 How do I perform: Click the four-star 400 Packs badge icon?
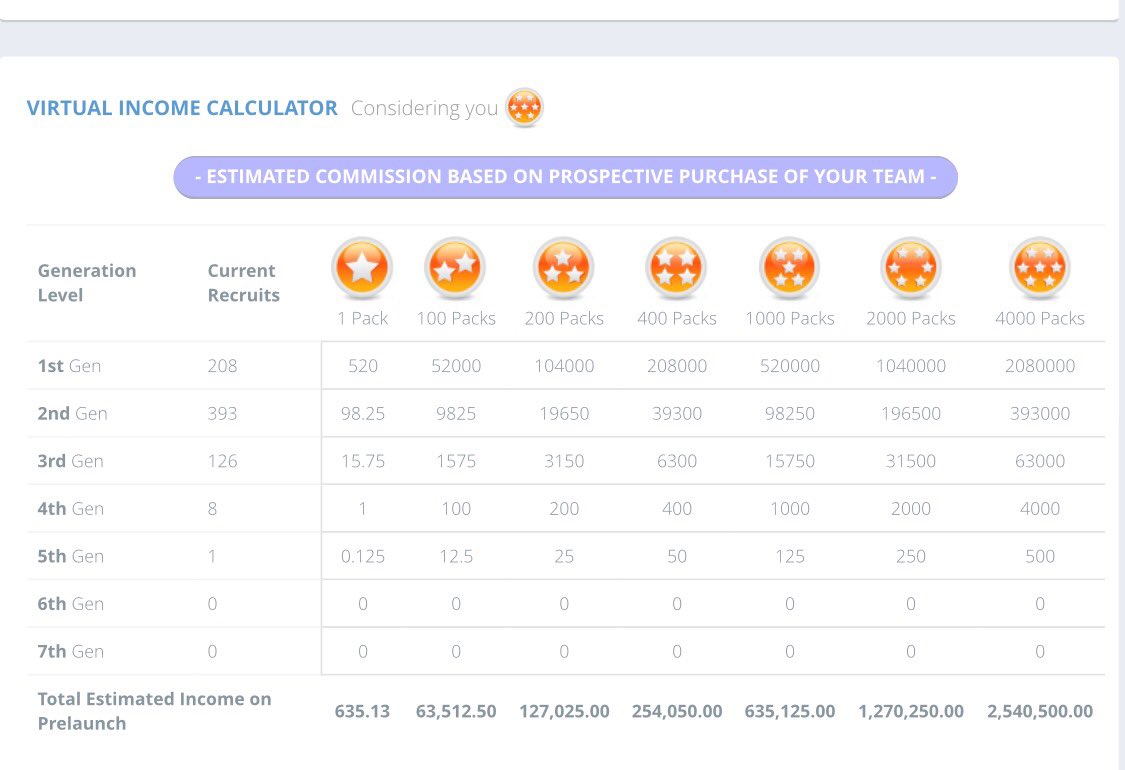click(x=677, y=268)
